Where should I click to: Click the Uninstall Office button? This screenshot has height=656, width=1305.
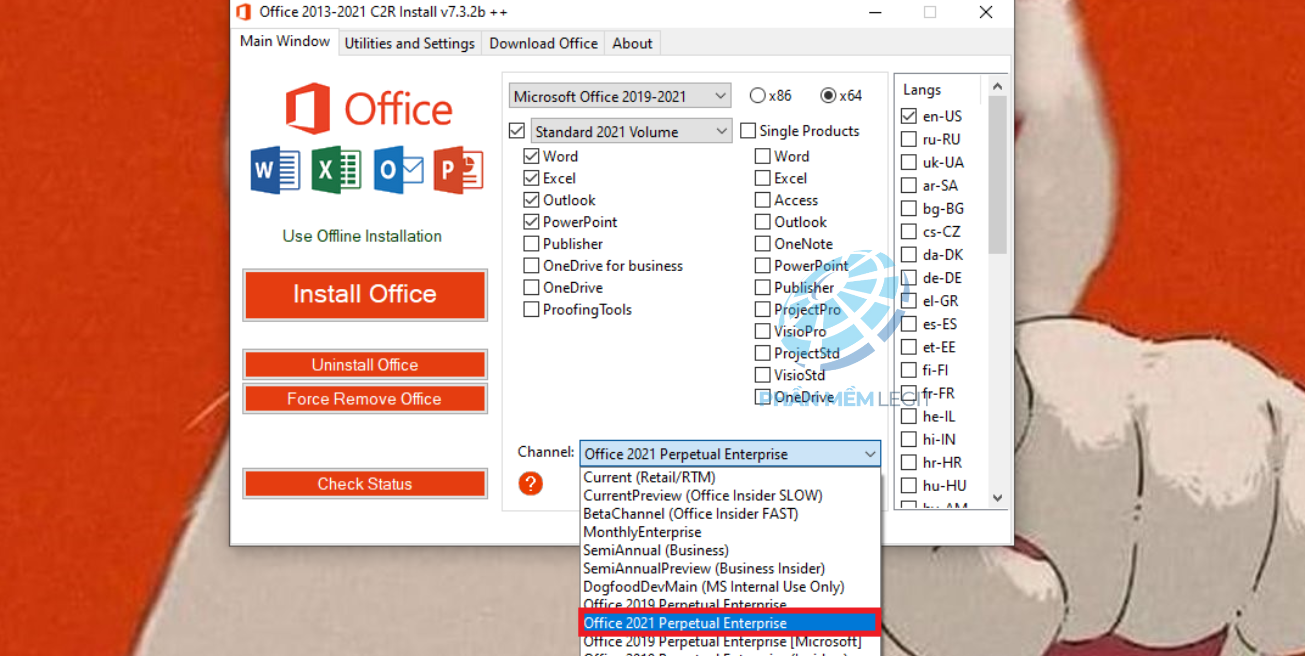[365, 365]
